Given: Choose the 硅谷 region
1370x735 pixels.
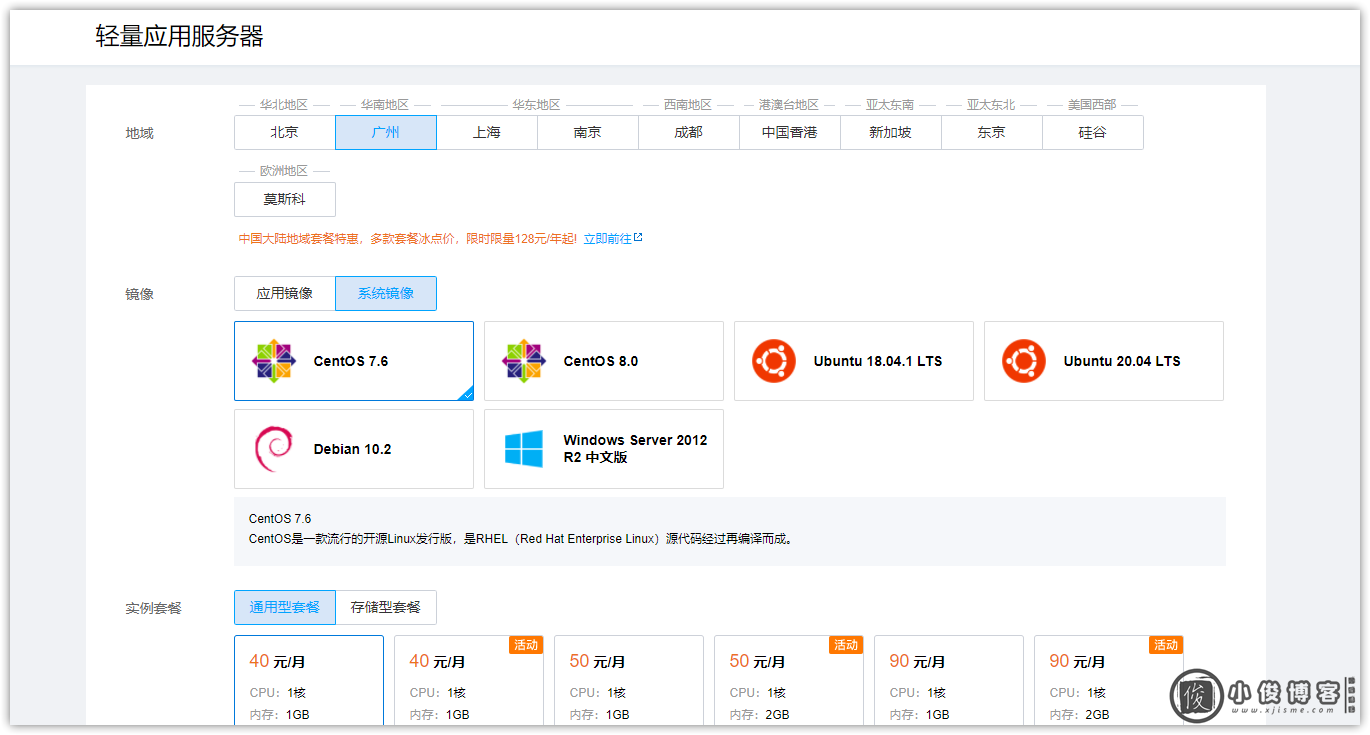Looking at the screenshot, I should click(x=1093, y=132).
